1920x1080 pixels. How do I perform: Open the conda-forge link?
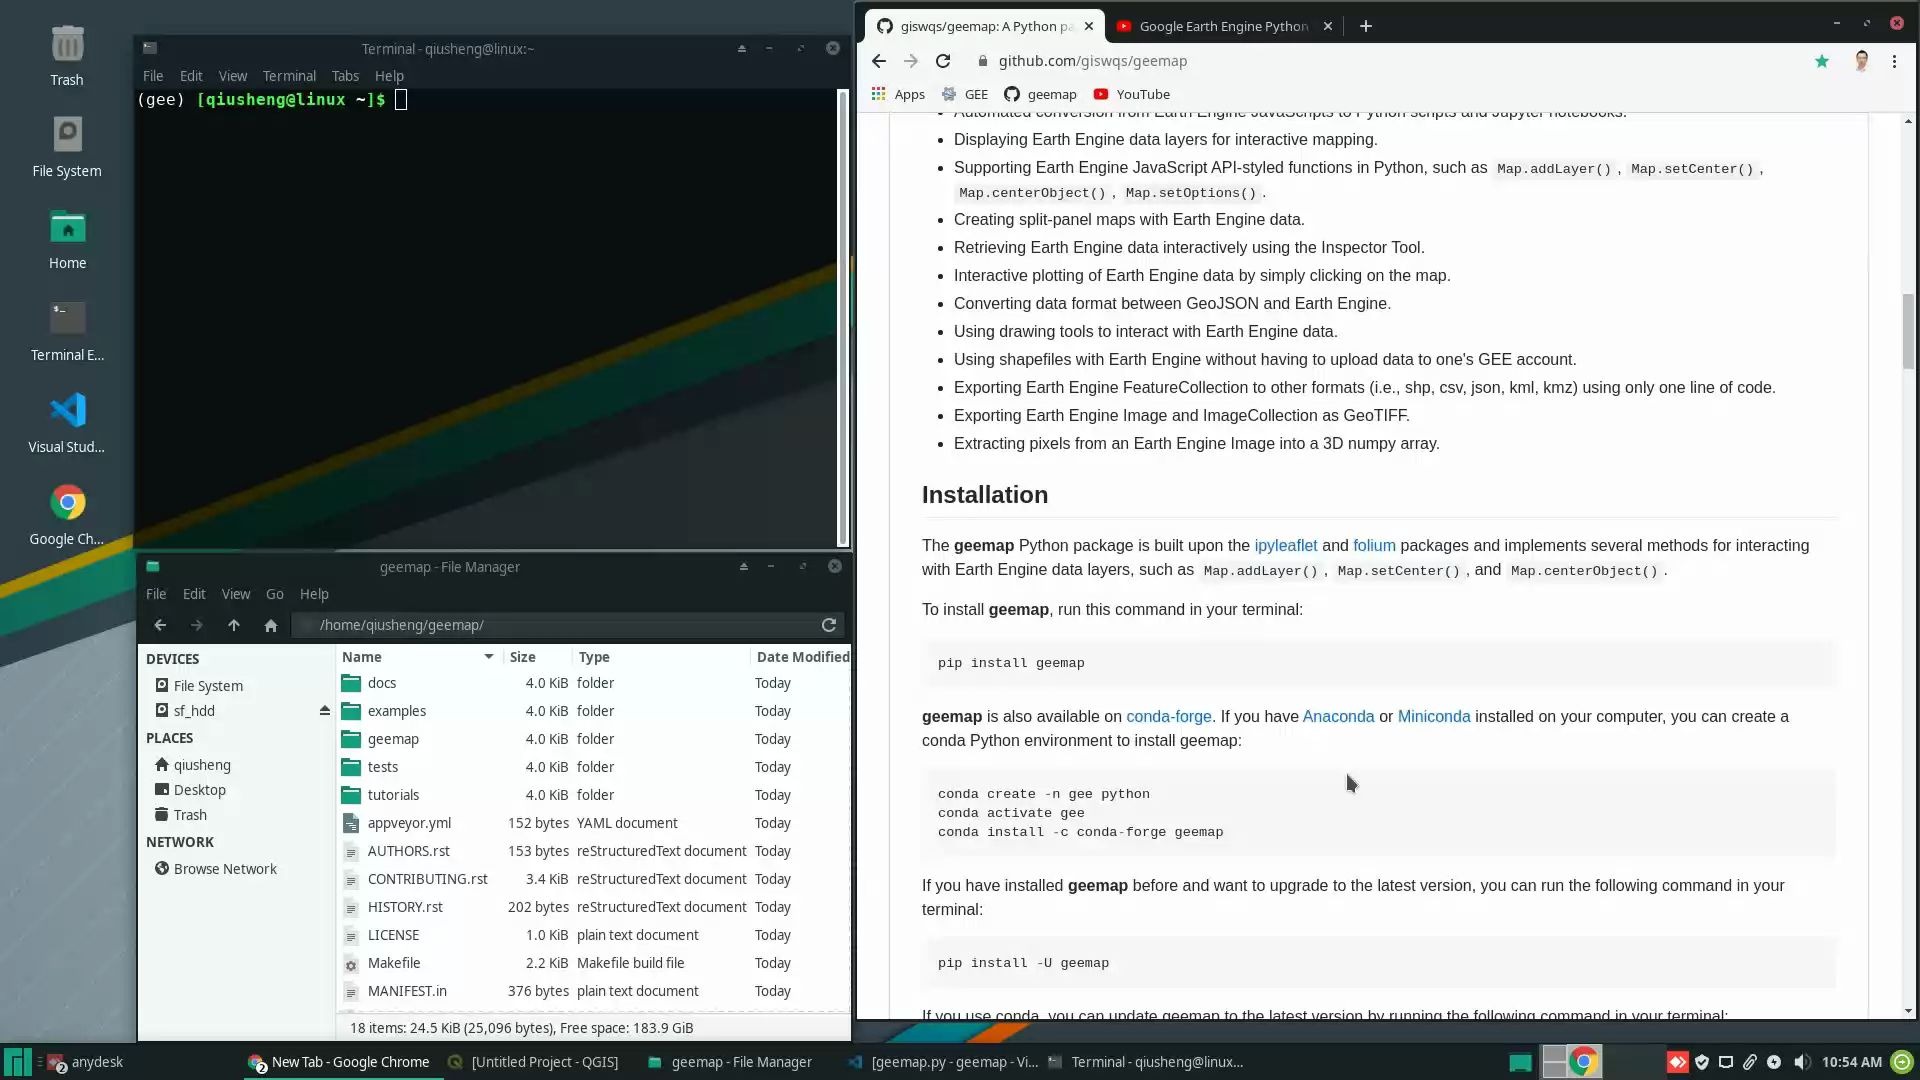point(1169,717)
